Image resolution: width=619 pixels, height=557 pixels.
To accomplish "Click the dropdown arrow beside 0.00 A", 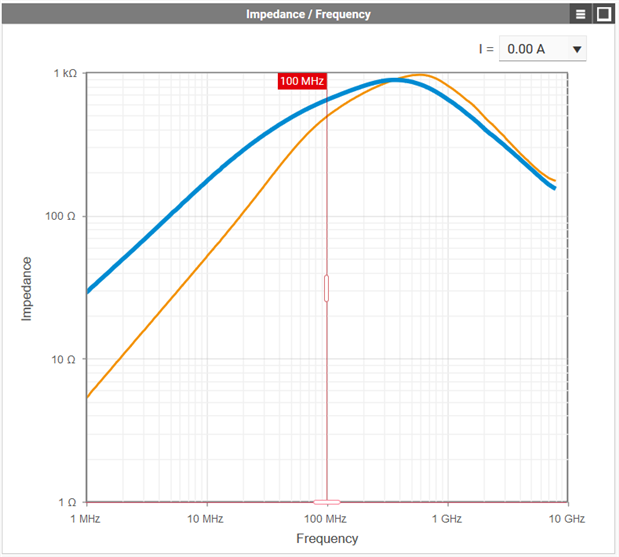I will 577,49.
